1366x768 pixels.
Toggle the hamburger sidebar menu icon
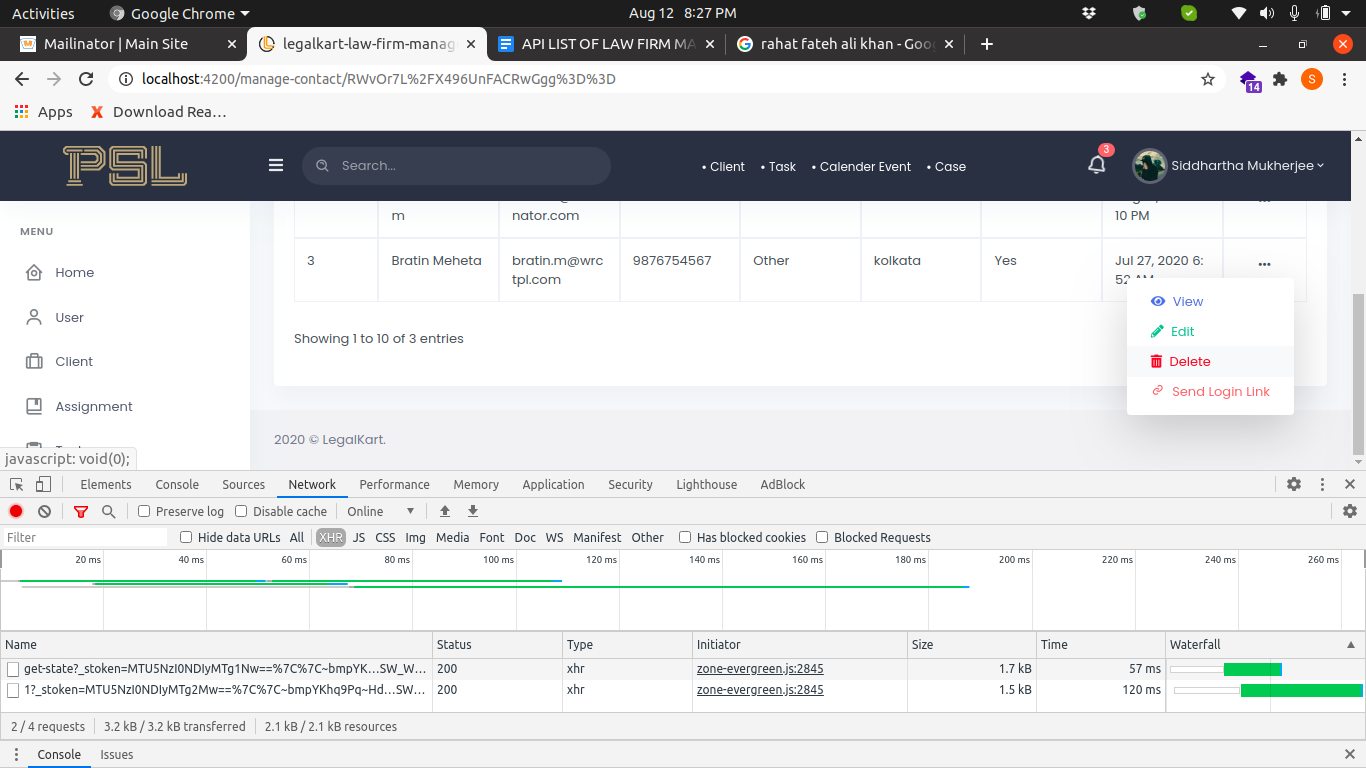point(276,166)
